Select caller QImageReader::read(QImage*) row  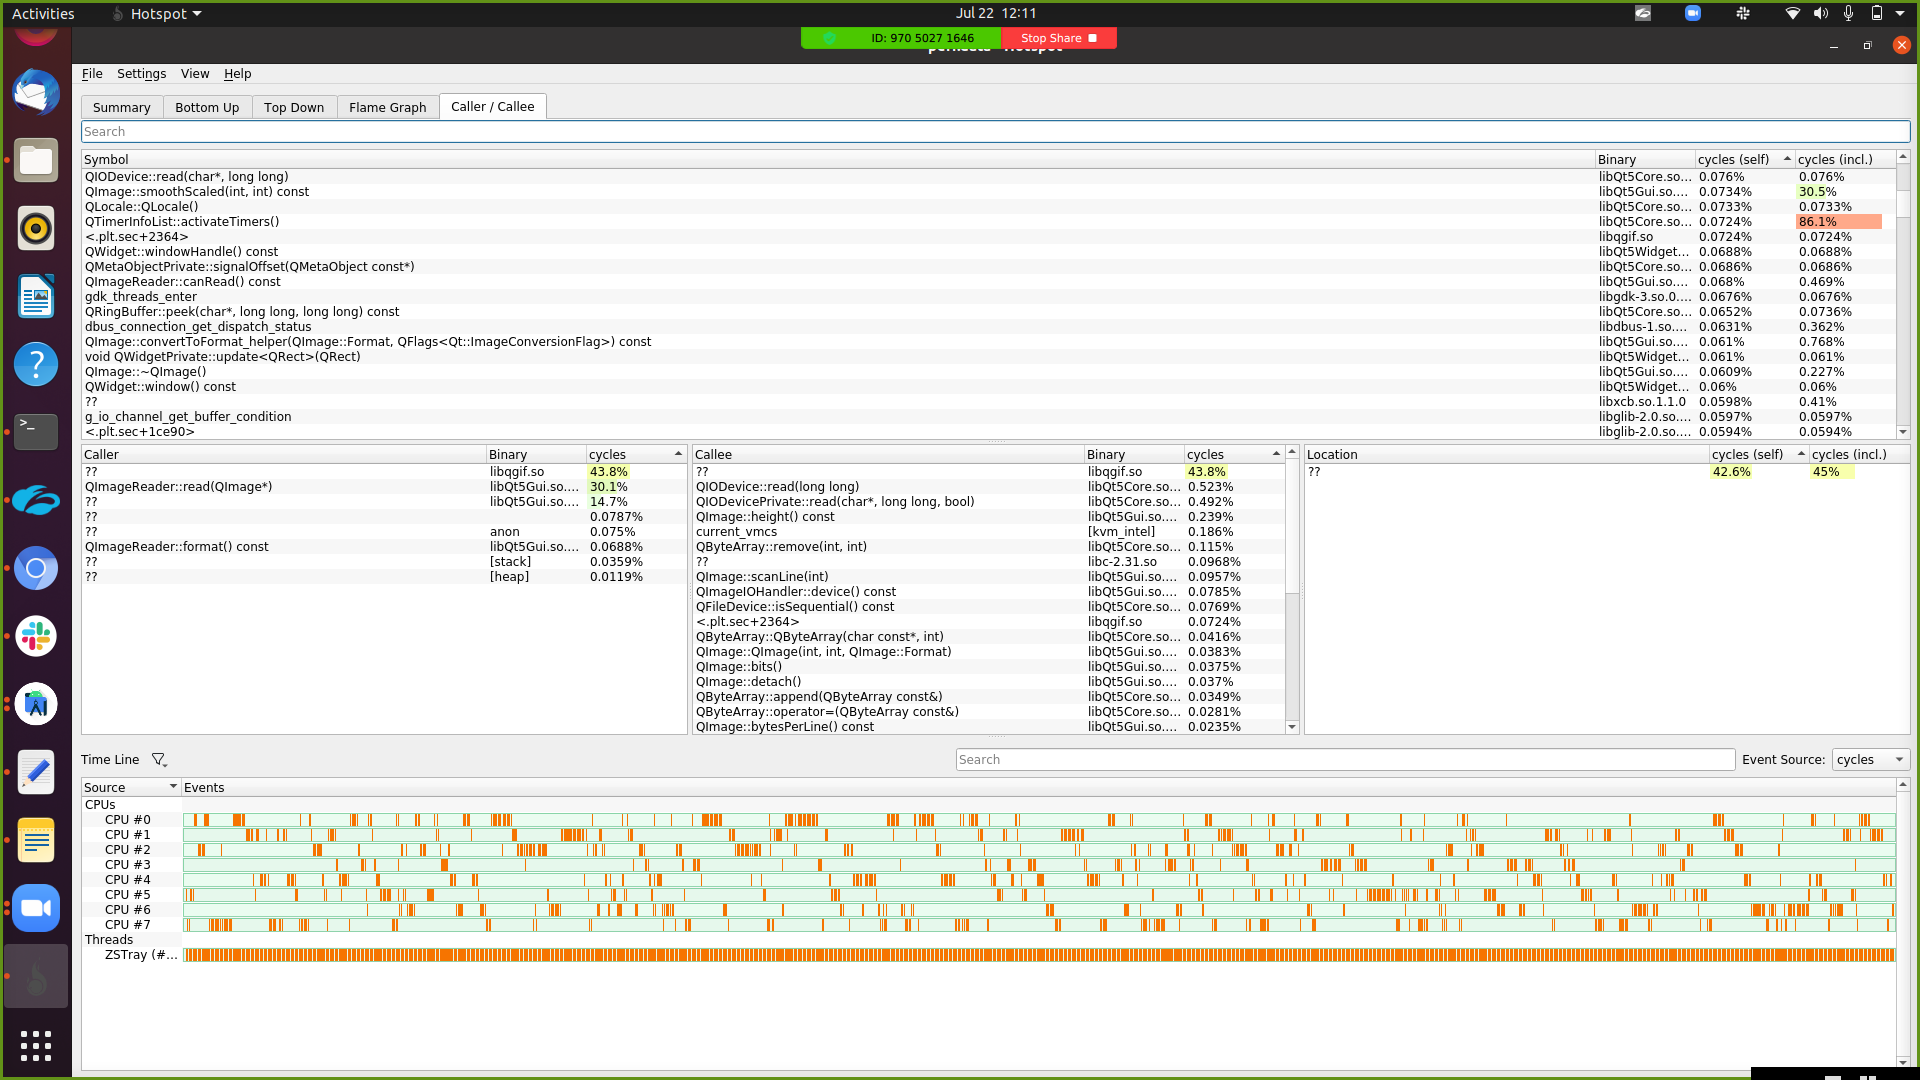tap(384, 487)
